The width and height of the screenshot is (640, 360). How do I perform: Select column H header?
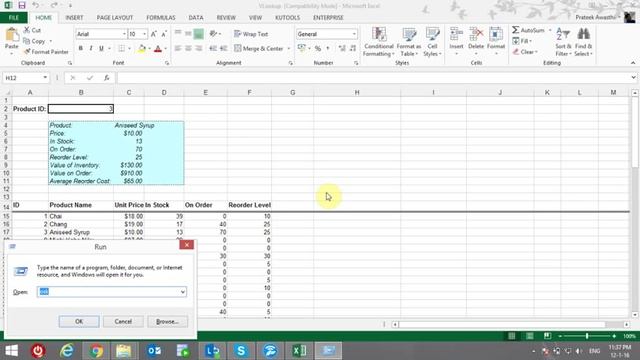click(x=357, y=93)
